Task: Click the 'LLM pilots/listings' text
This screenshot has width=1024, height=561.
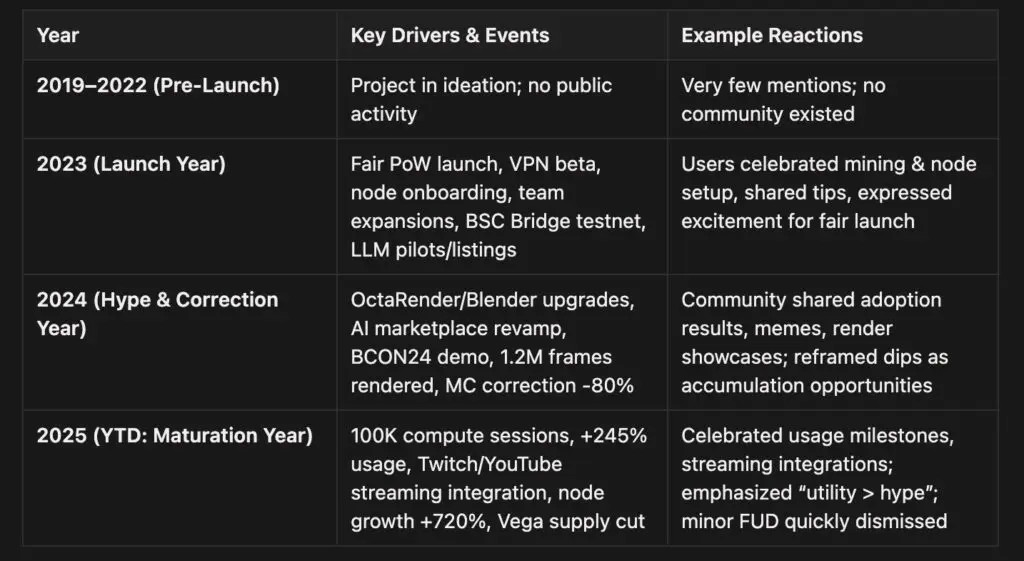Action: (433, 249)
